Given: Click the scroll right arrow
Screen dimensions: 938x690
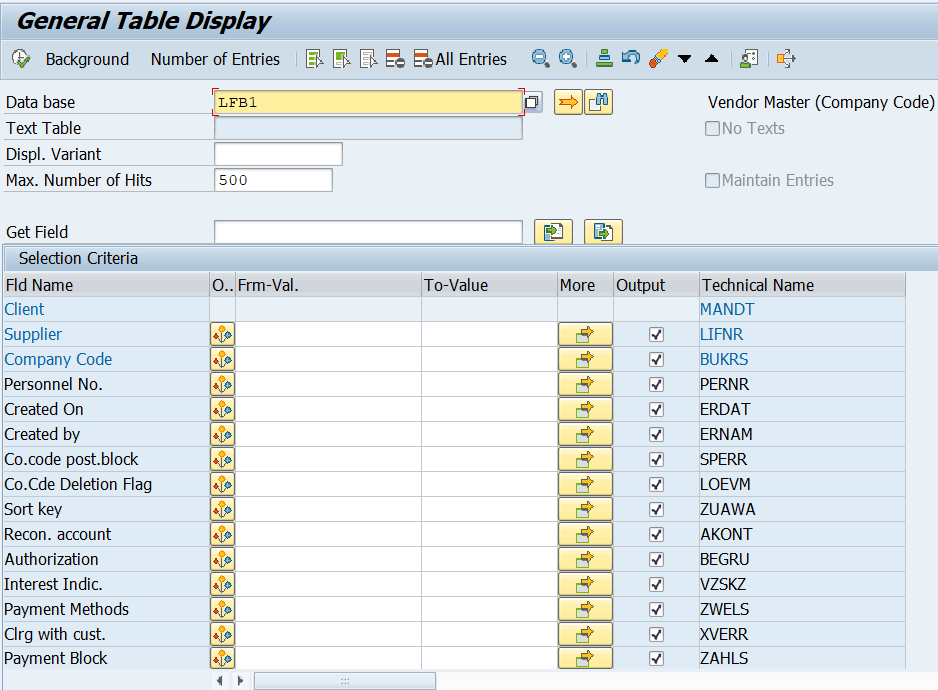Looking at the screenshot, I should 240,681.
